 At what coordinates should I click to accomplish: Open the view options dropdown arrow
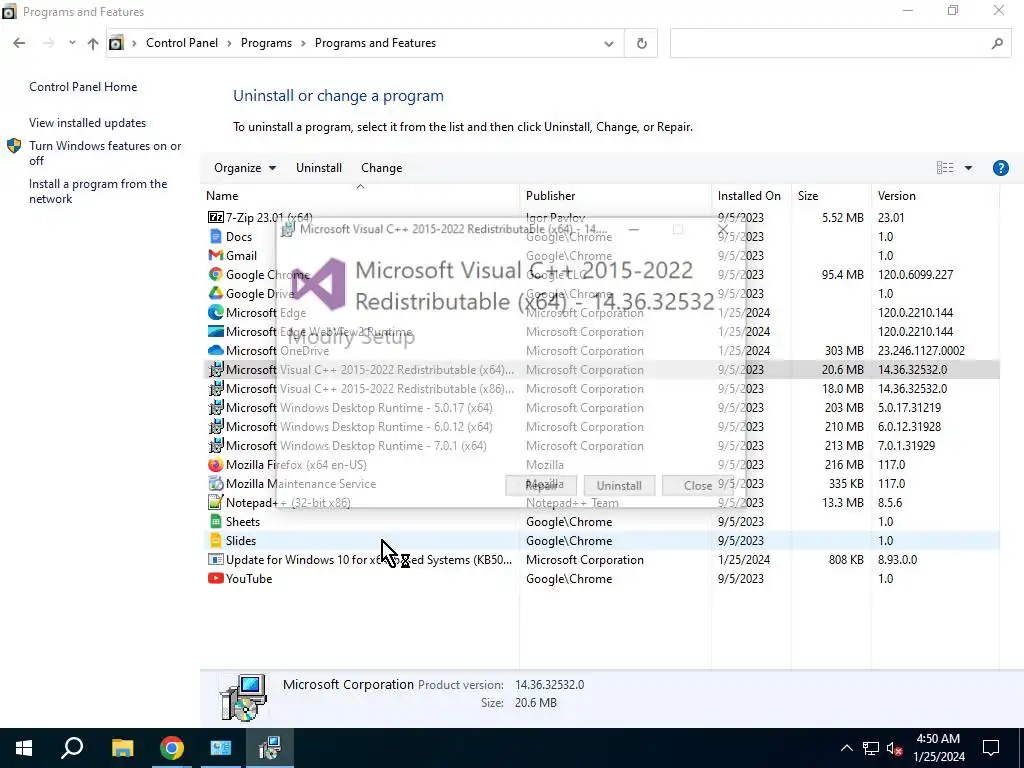pos(968,168)
